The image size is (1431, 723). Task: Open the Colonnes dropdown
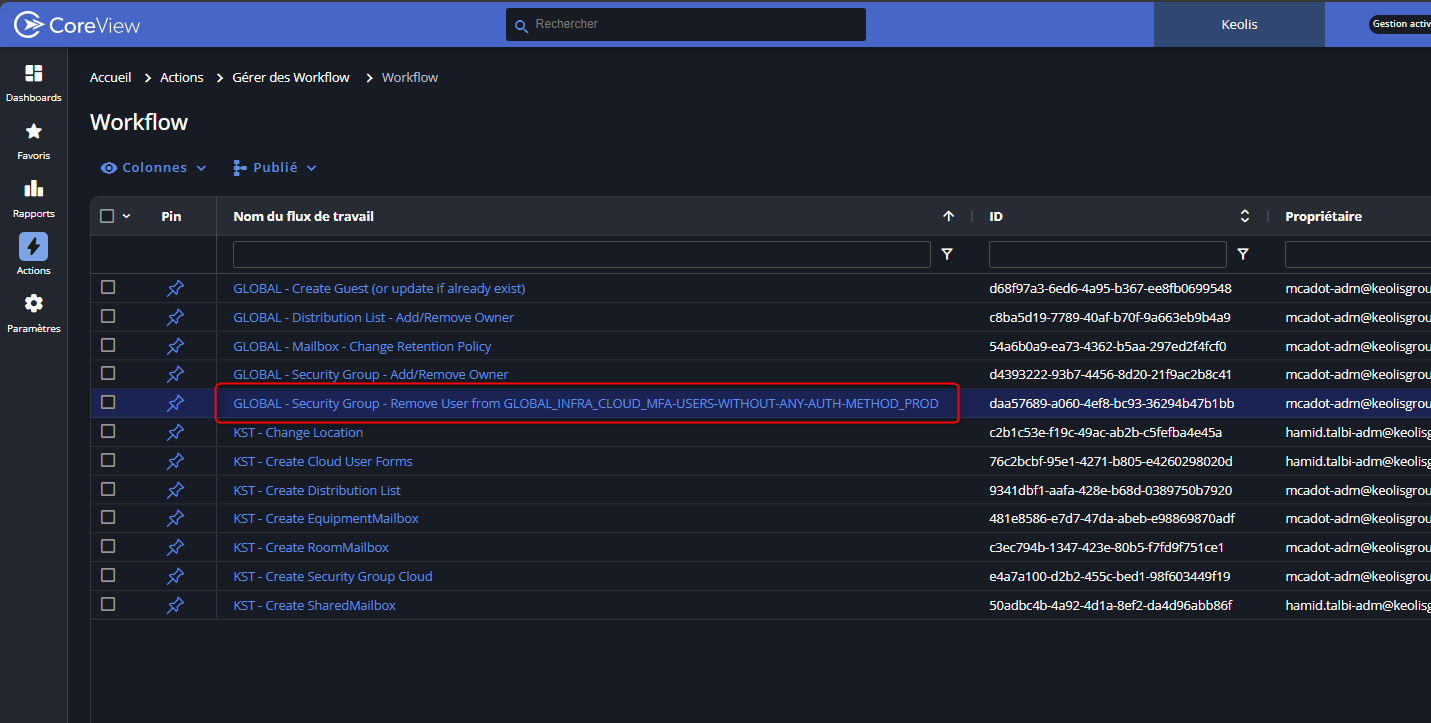coord(154,168)
